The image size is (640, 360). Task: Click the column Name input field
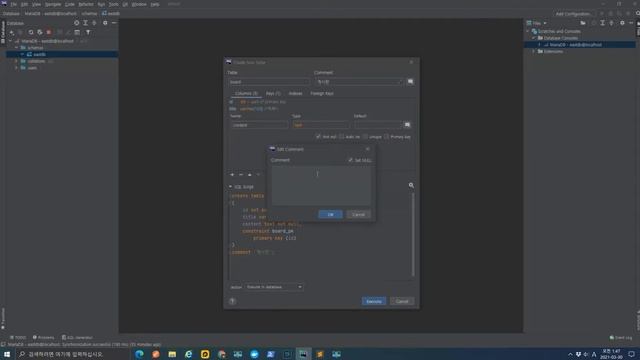[259, 125]
